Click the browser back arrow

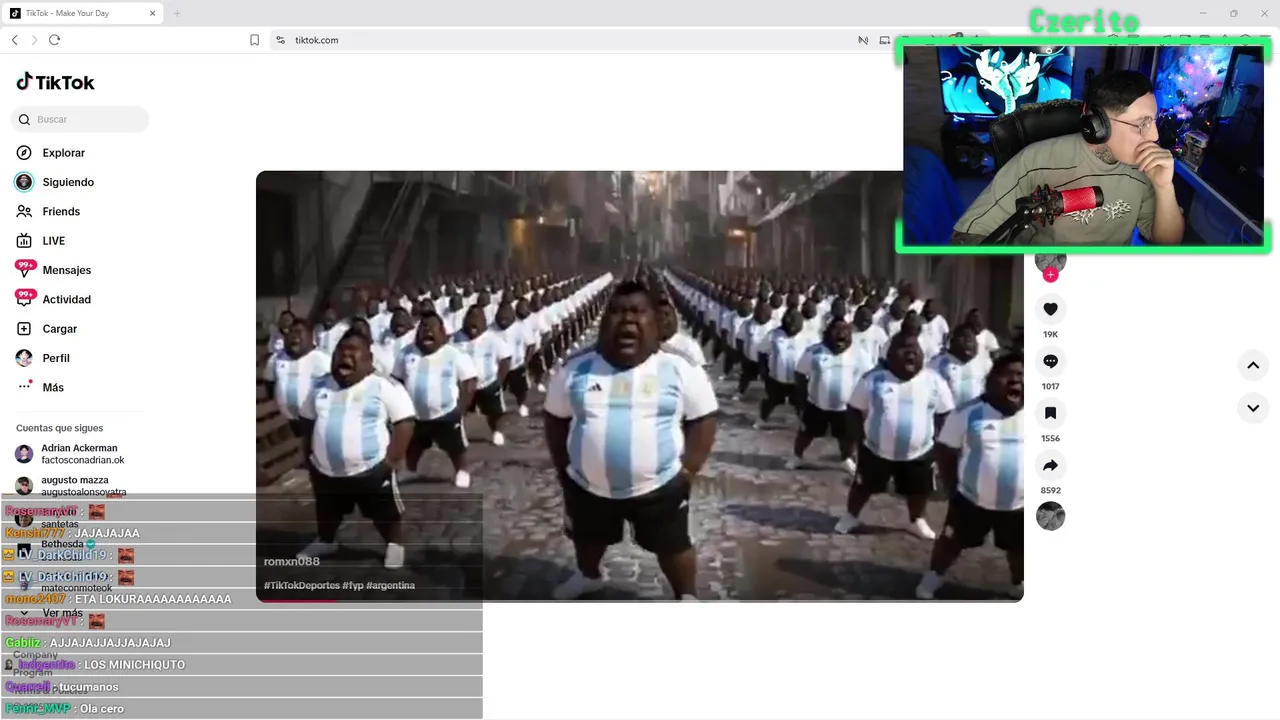point(14,40)
